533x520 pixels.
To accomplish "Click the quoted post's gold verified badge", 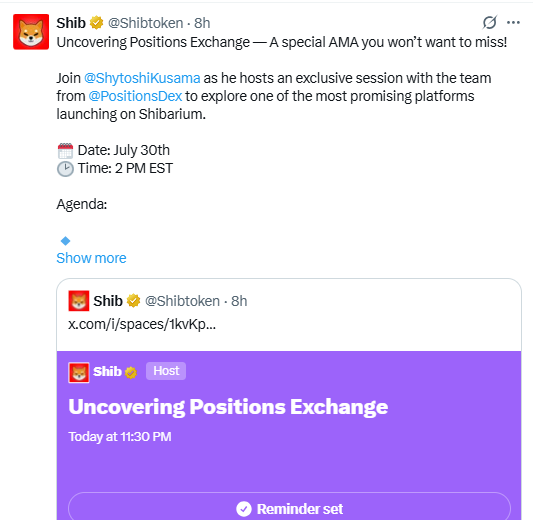I will (133, 301).
